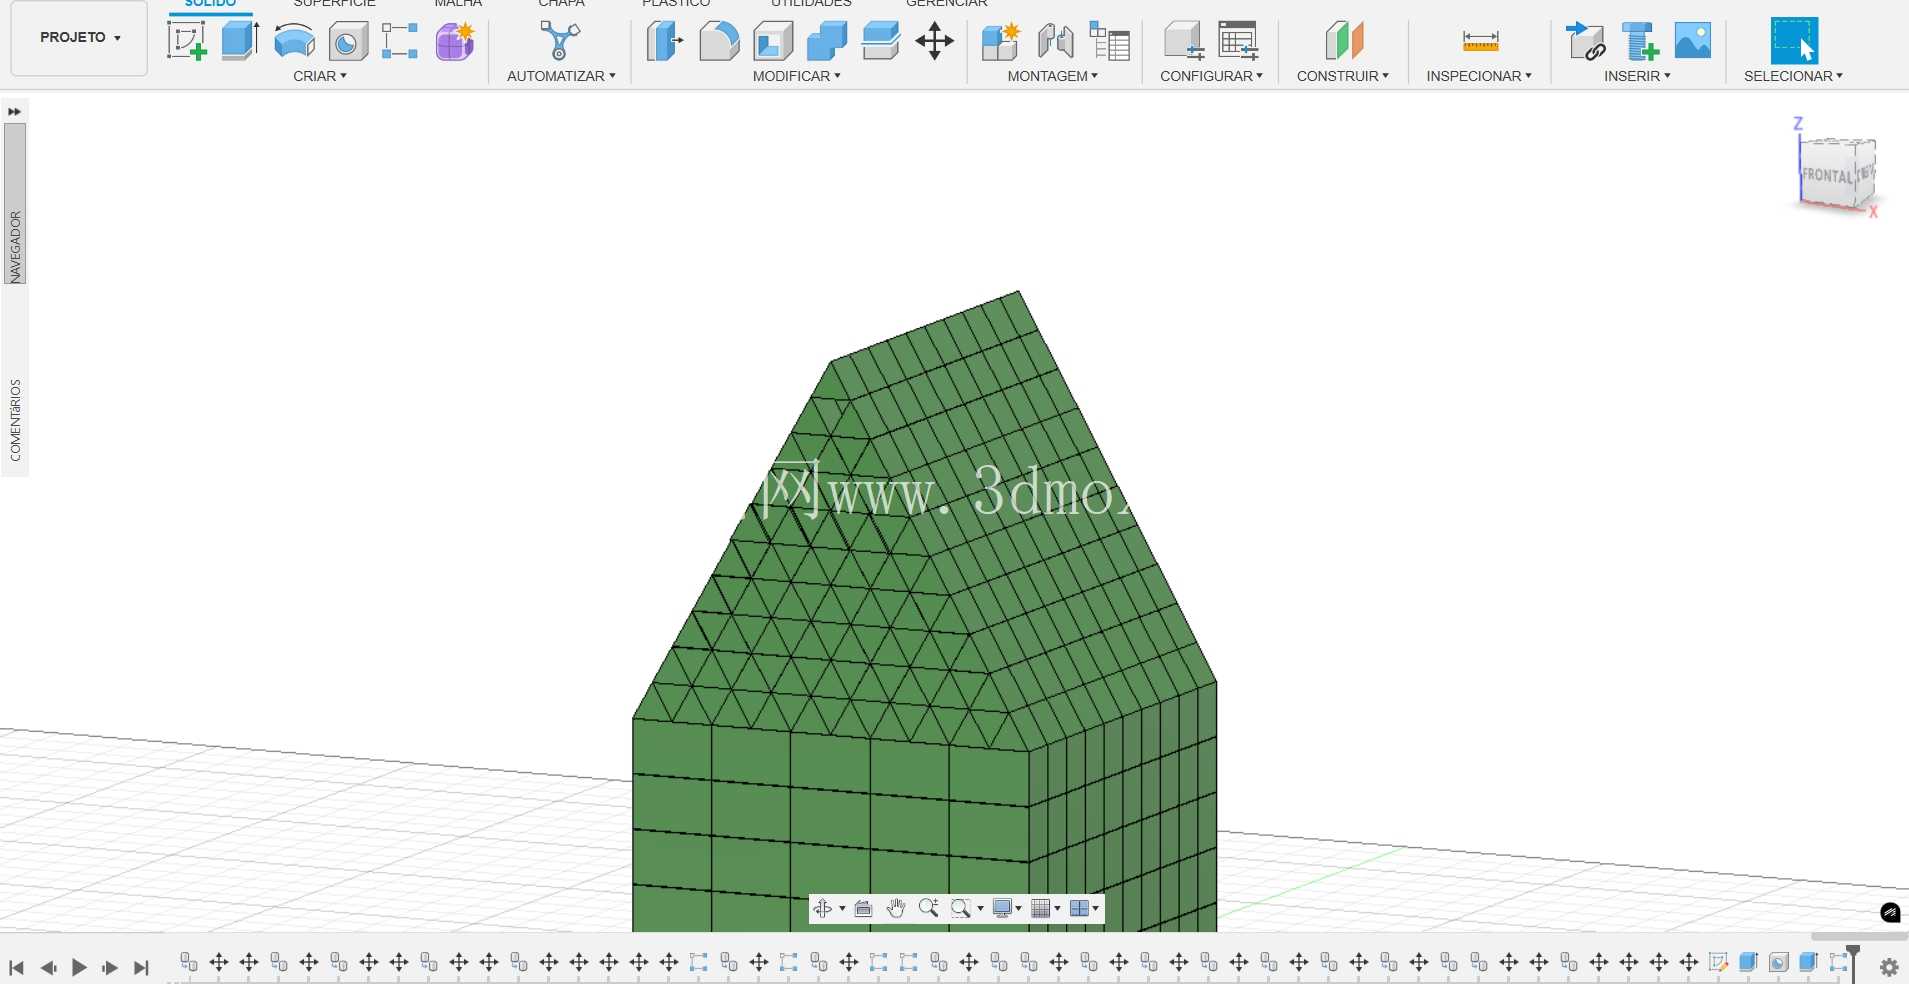Select the Create Sketch tool

pos(187,41)
